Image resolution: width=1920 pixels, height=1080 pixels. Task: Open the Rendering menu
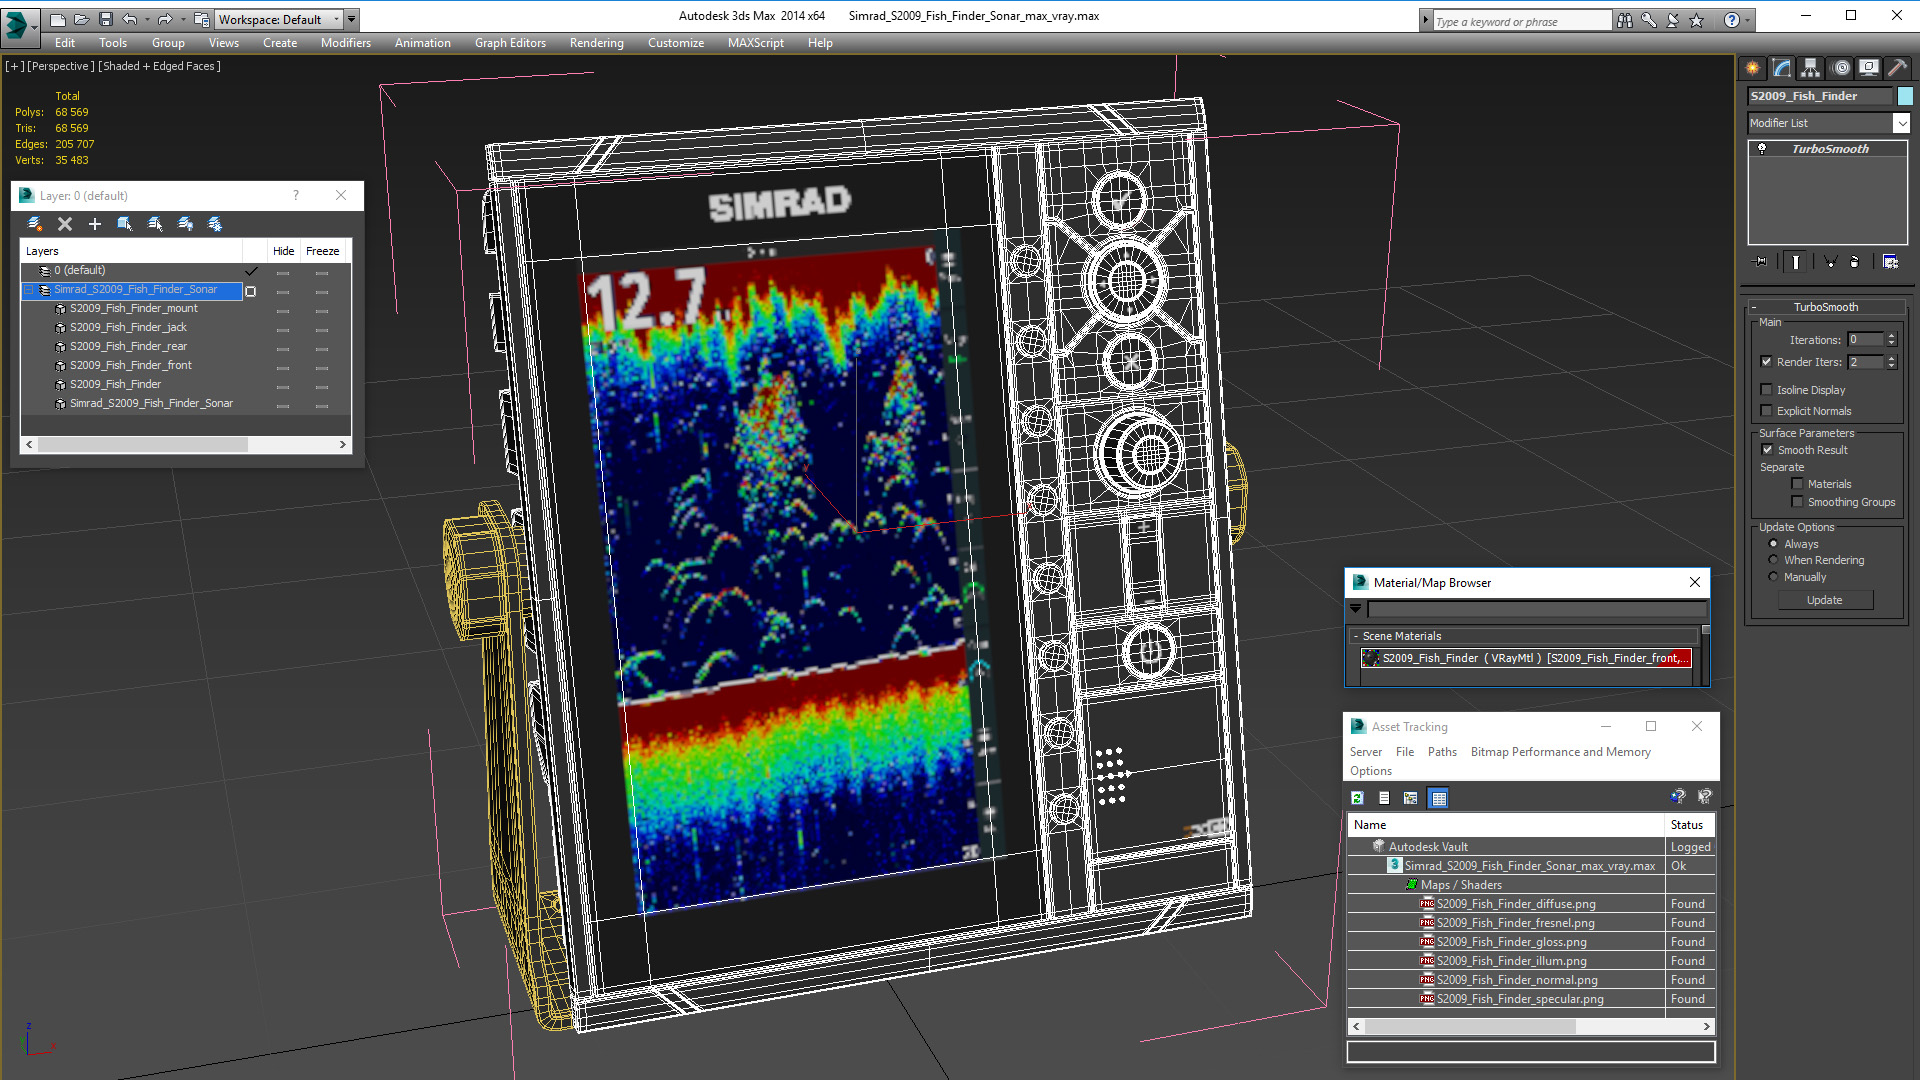click(596, 43)
